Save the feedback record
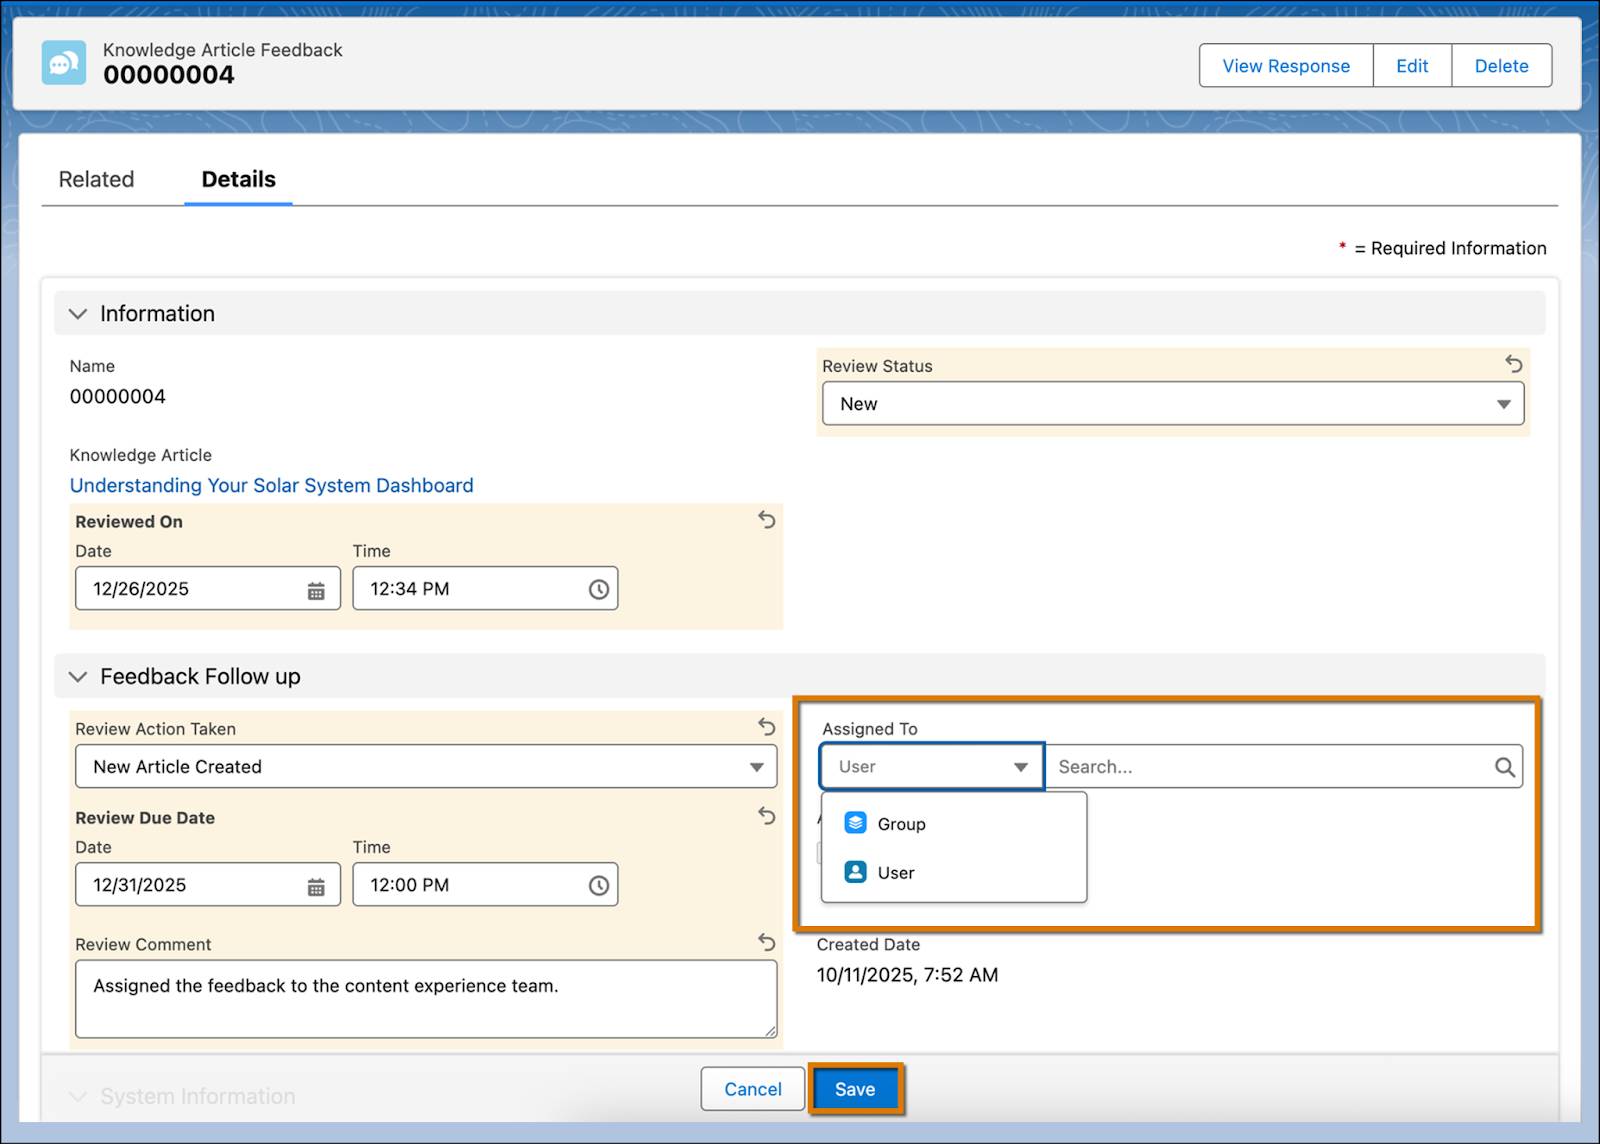 (855, 1089)
